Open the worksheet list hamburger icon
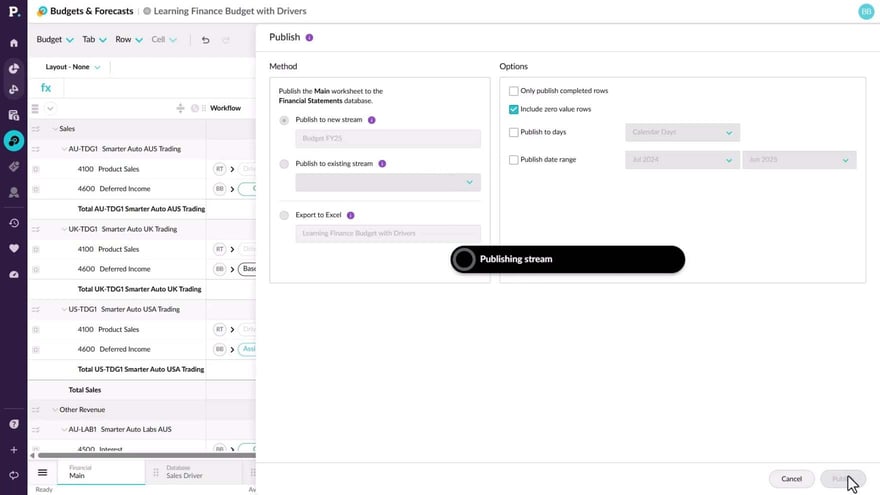 coord(42,472)
